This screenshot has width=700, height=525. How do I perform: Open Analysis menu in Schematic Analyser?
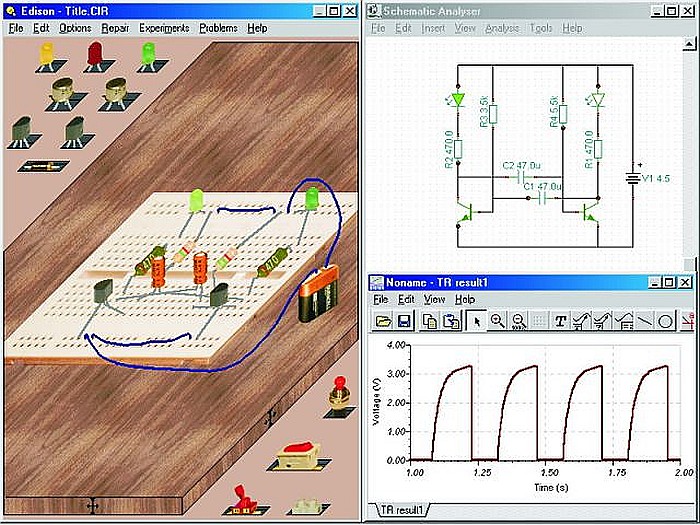pos(502,28)
